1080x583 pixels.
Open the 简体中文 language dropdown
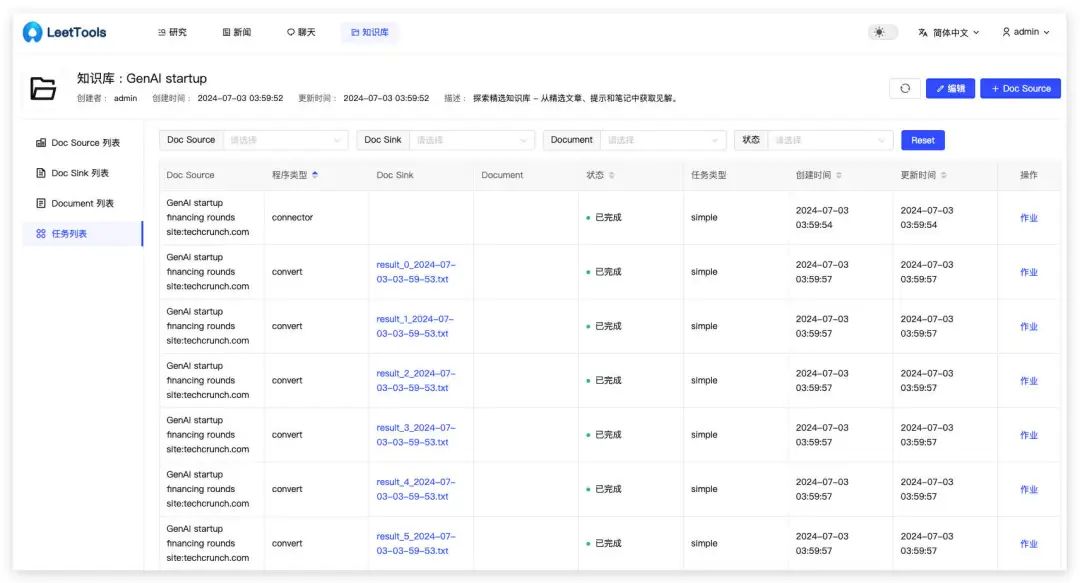948,32
